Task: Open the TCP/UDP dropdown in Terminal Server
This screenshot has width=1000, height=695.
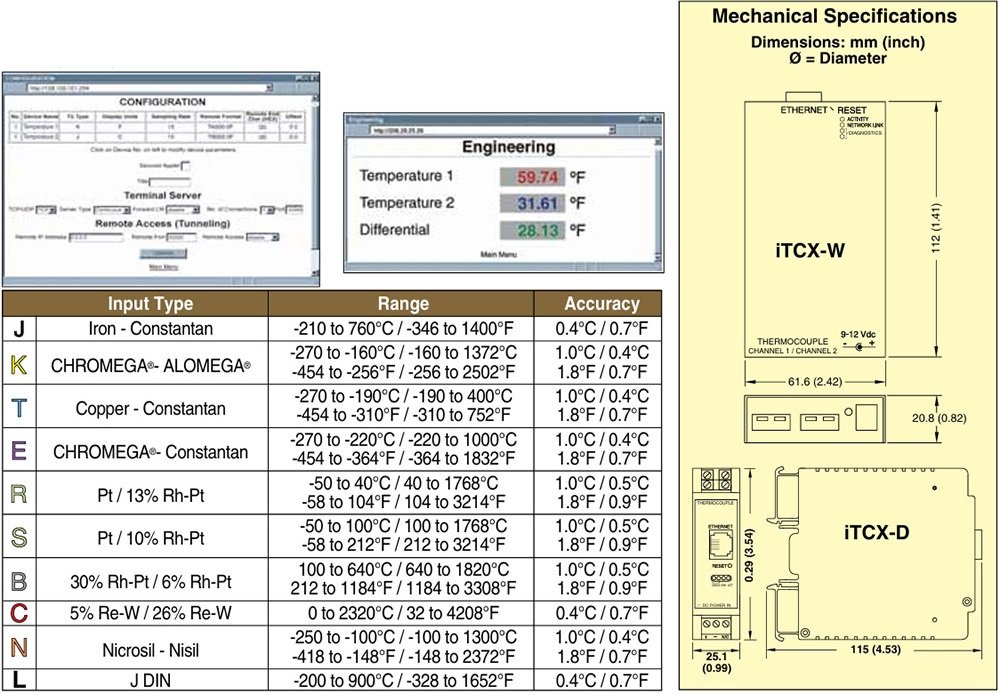Action: (44, 211)
